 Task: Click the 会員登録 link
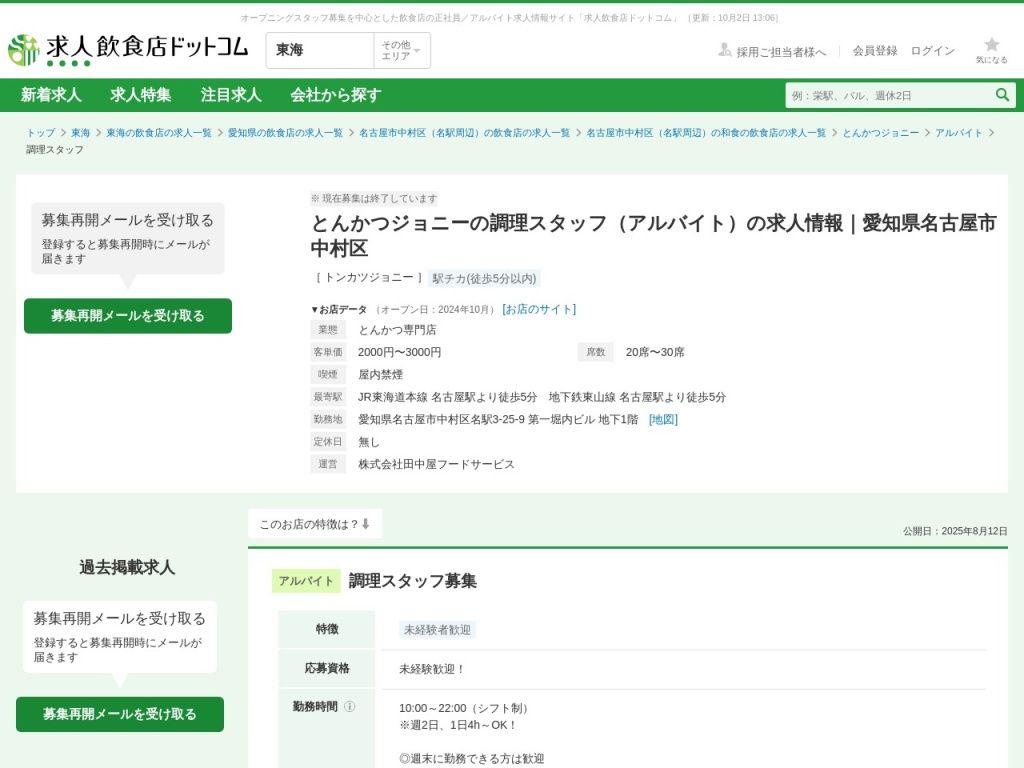(875, 51)
